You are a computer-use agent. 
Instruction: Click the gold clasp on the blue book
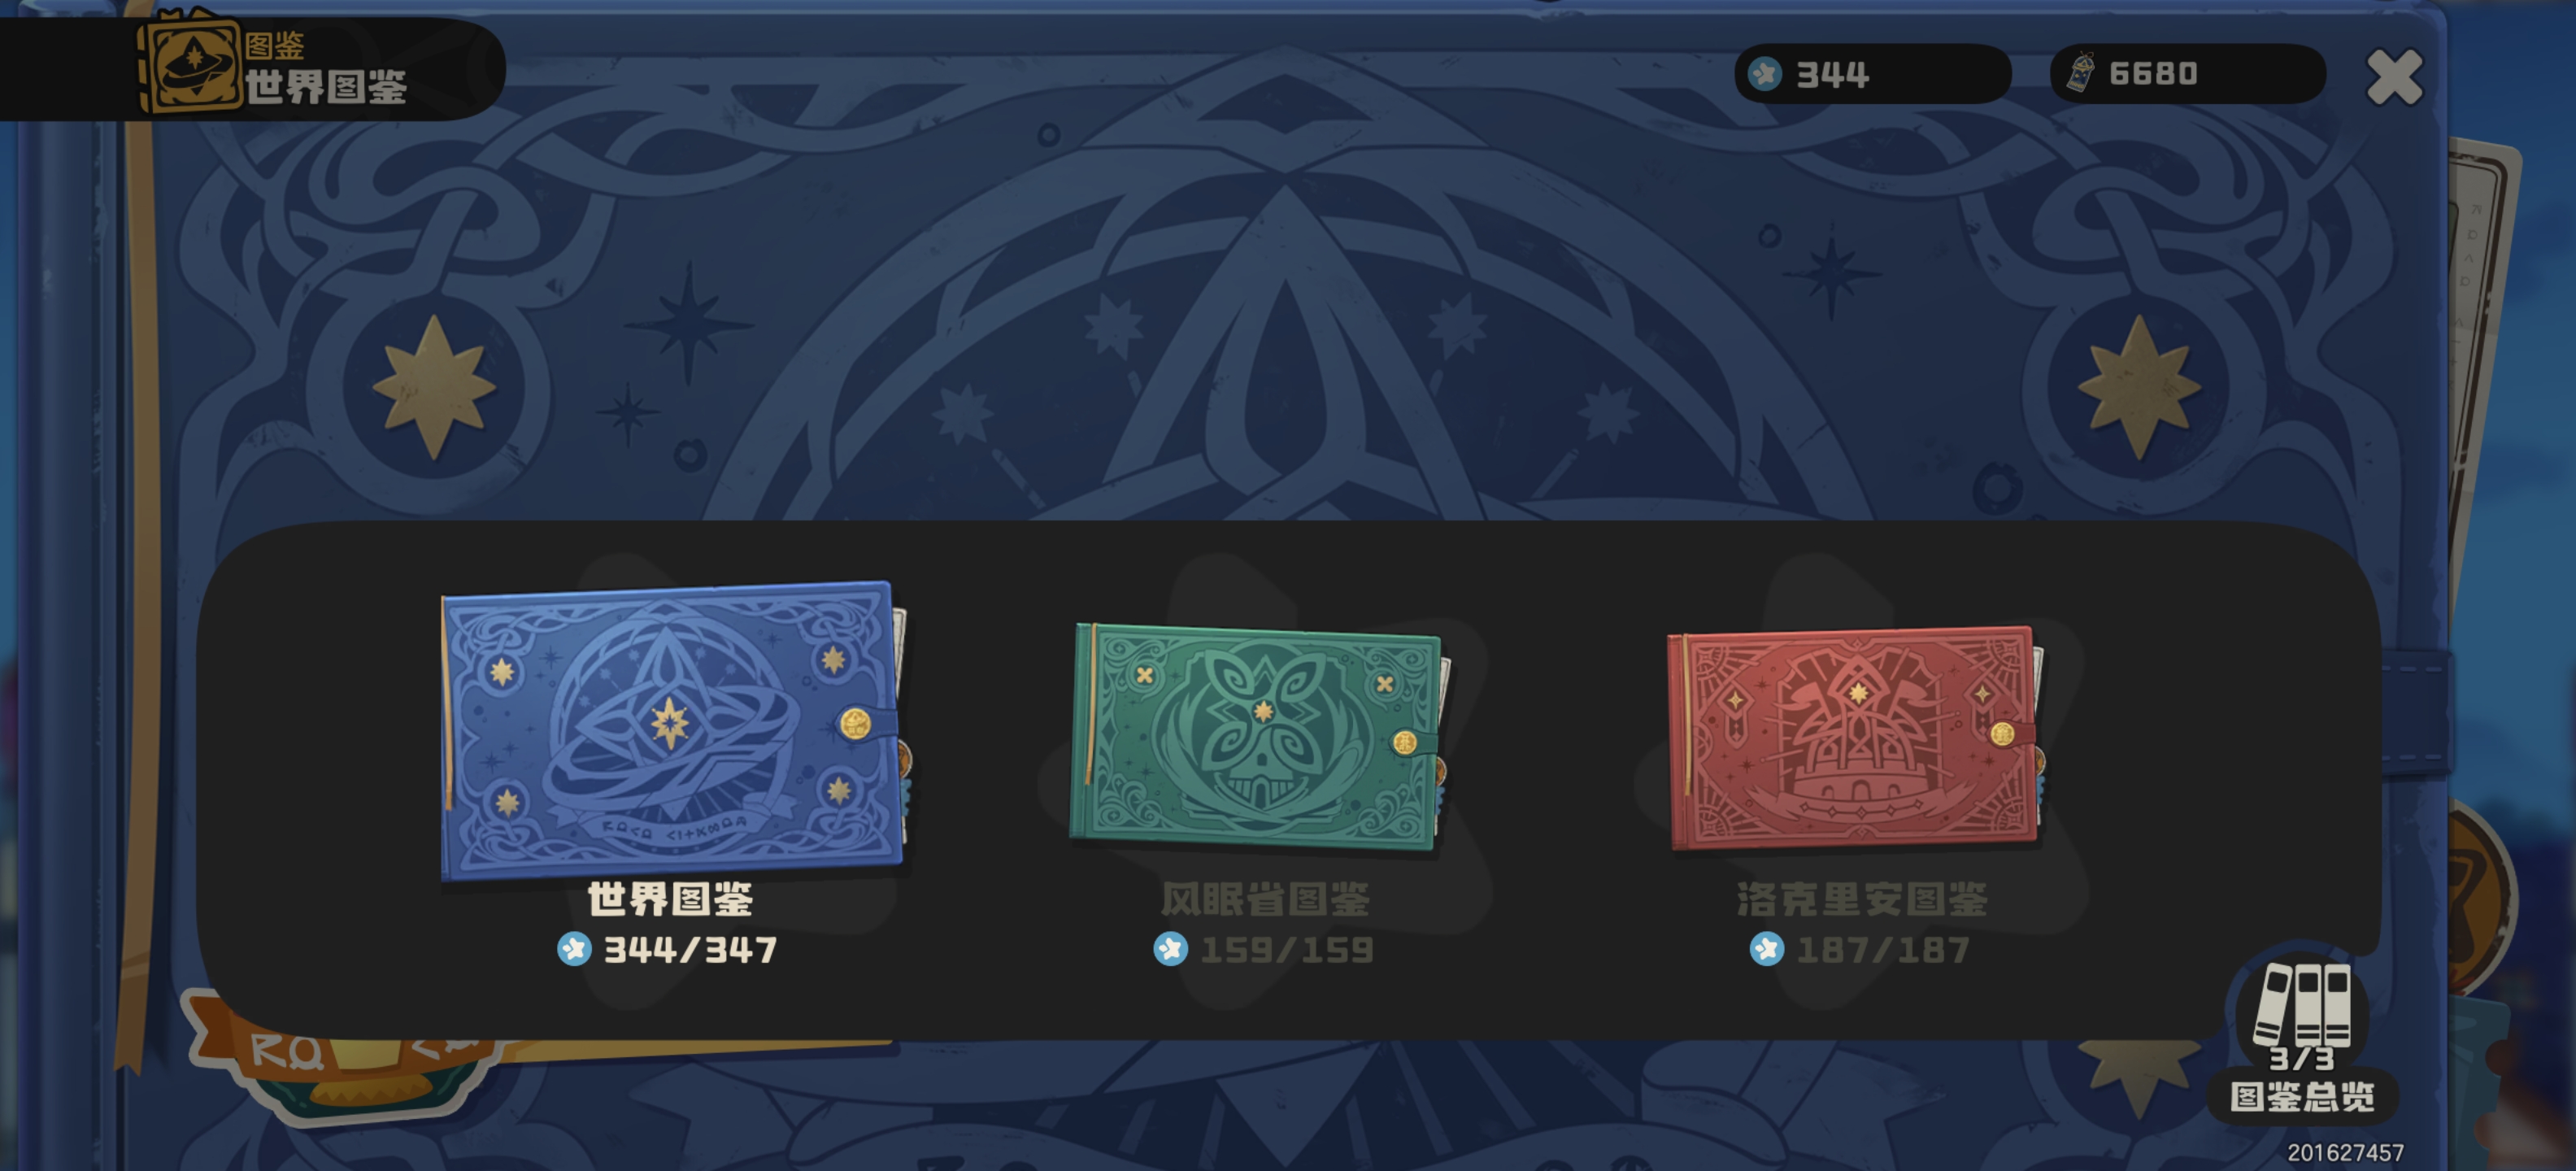pyautogui.click(x=855, y=723)
